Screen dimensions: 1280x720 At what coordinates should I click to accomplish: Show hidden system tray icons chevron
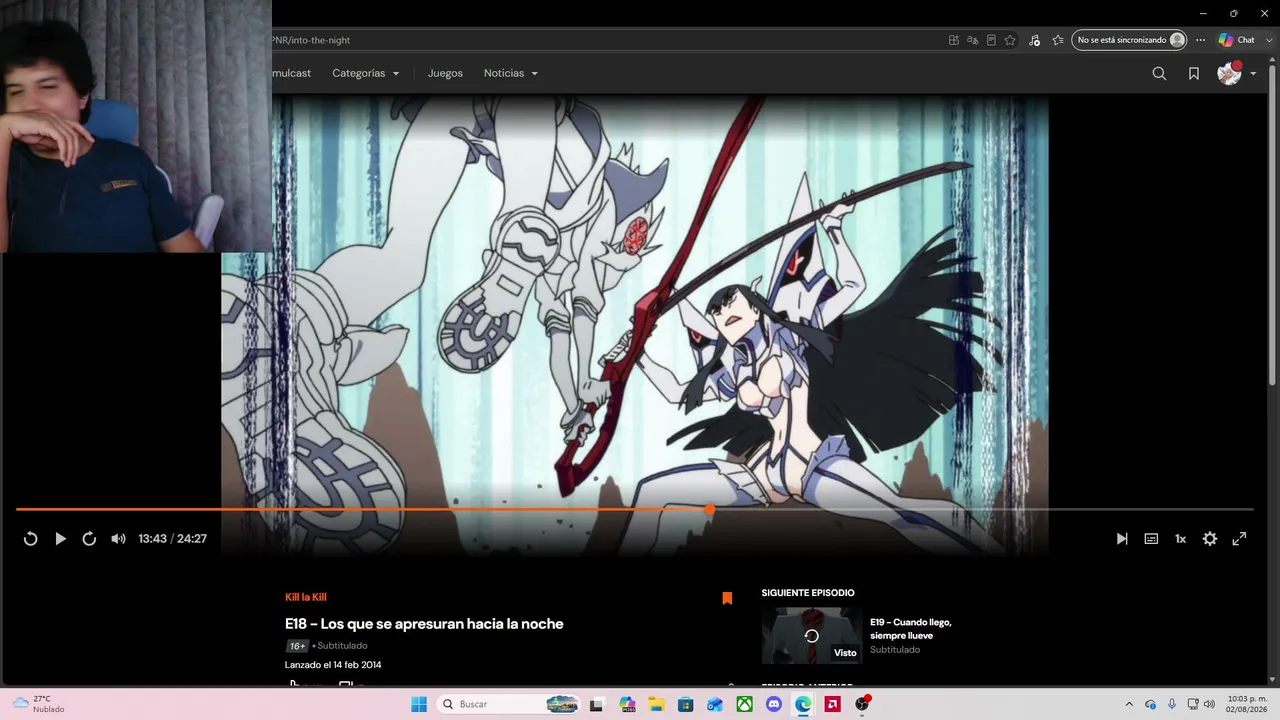1129,704
